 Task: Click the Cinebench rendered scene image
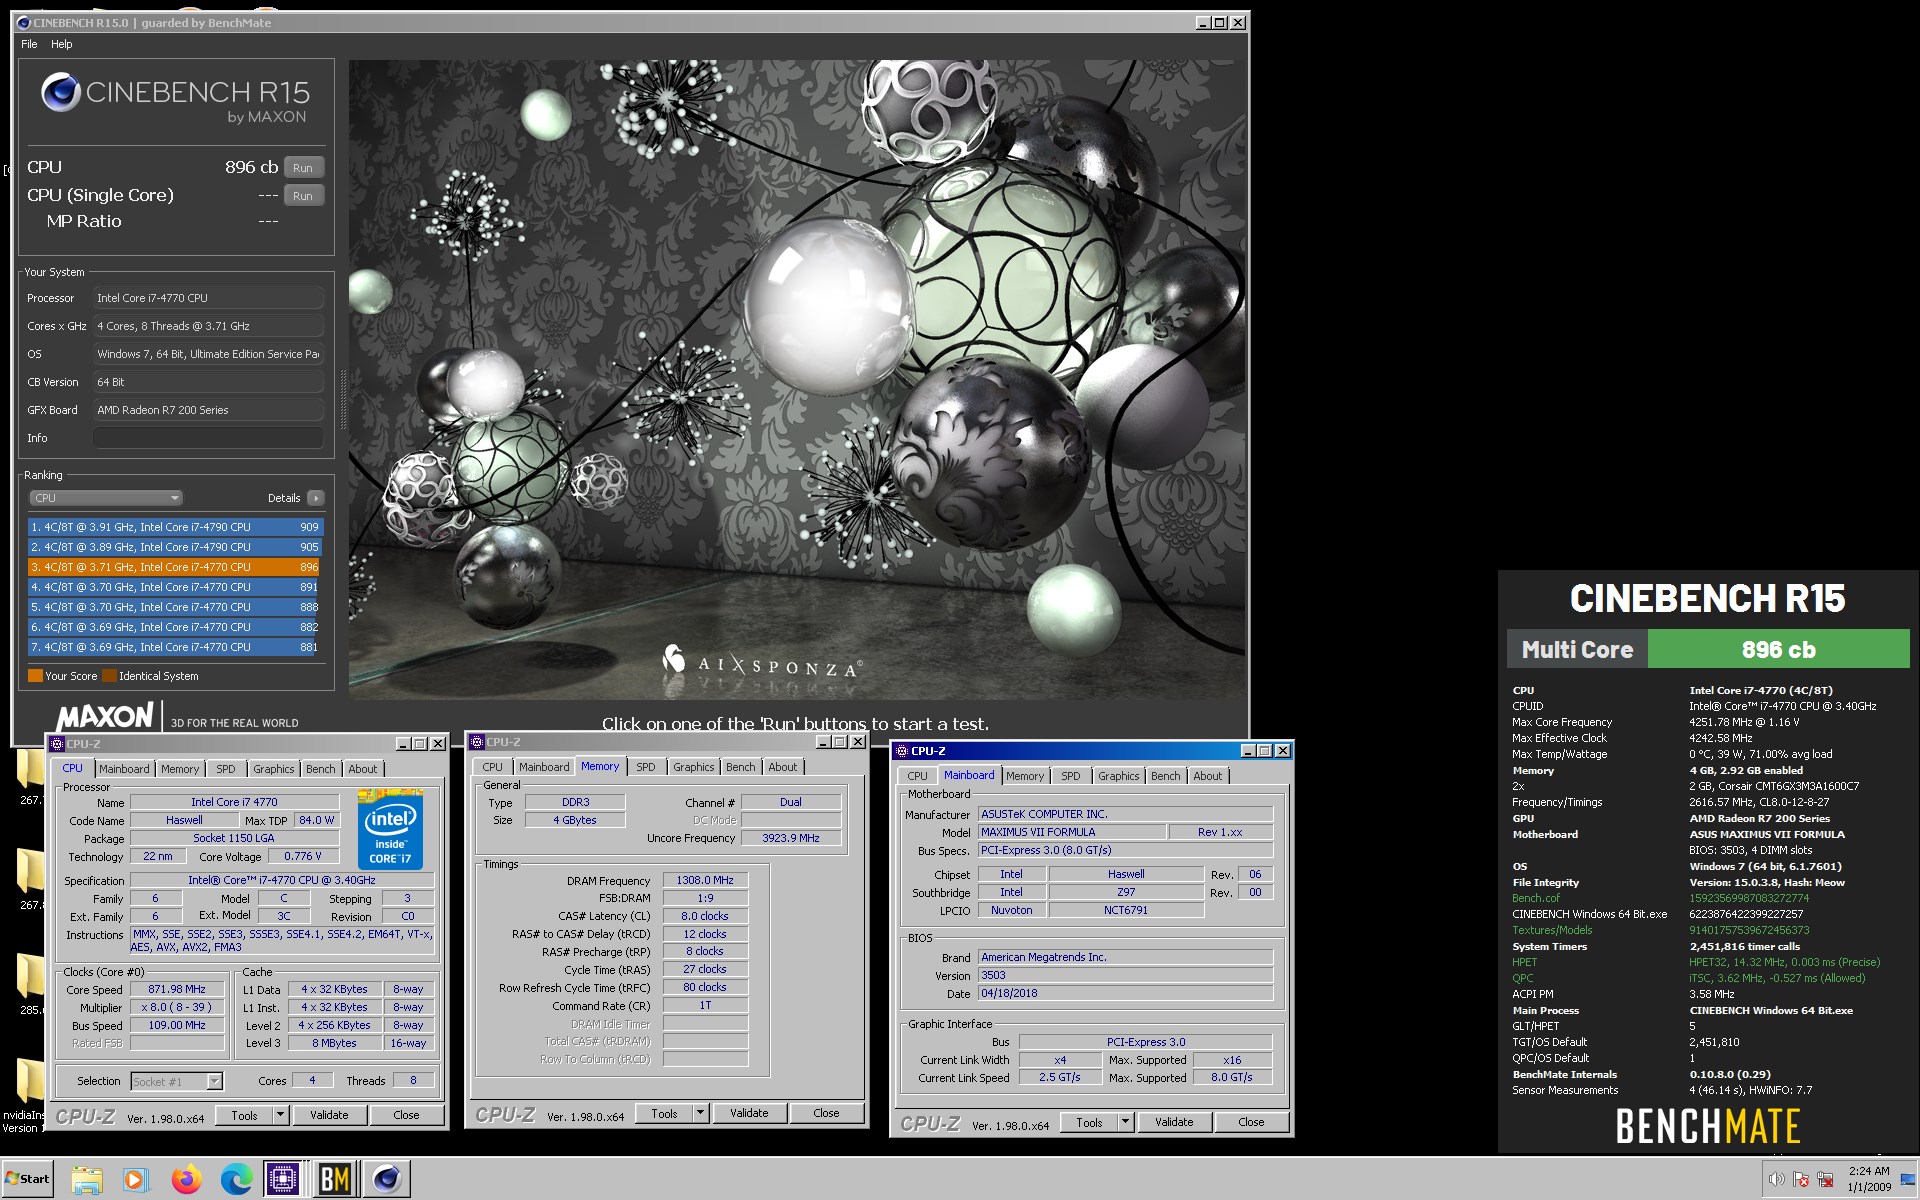click(x=797, y=379)
